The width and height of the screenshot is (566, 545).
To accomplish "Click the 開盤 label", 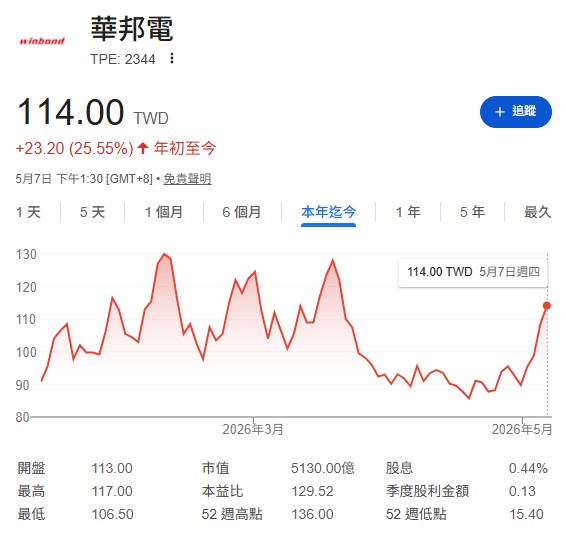I will [31, 468].
